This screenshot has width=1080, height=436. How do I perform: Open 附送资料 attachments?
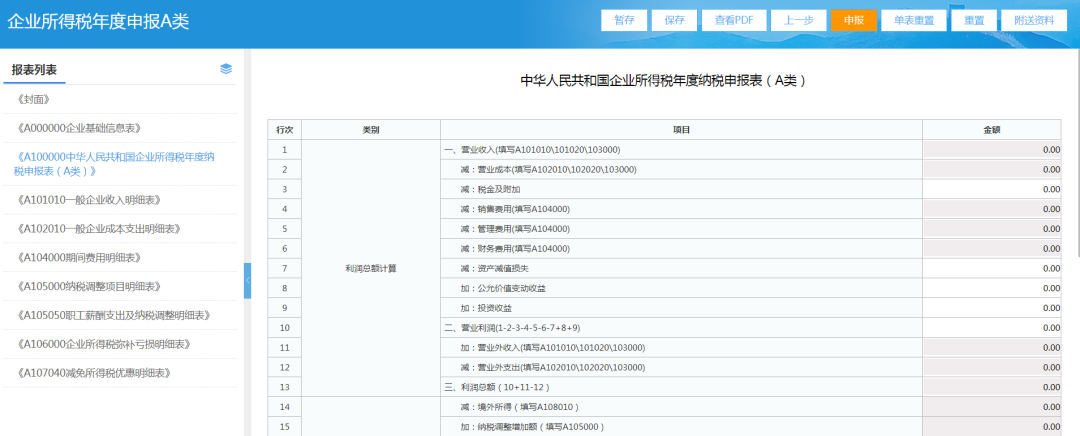[x=1033, y=21]
